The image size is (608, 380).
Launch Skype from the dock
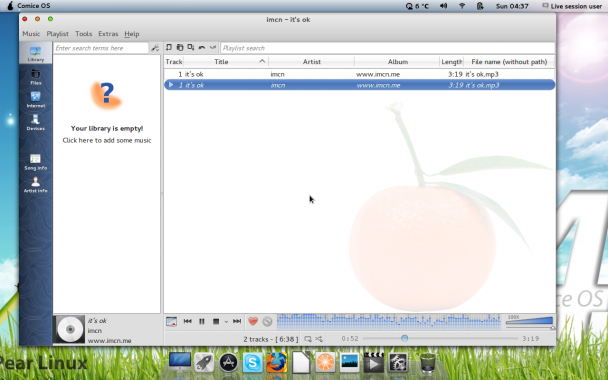(252, 363)
